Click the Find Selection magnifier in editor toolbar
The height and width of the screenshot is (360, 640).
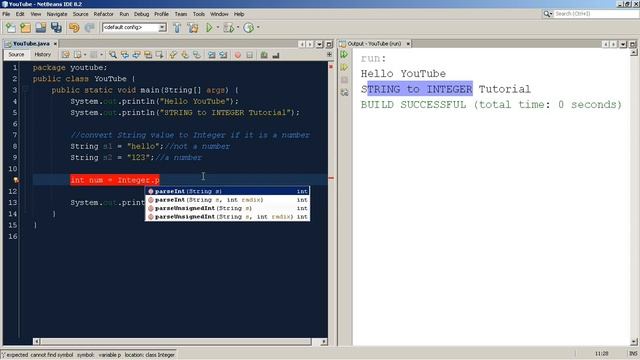[x=113, y=55]
